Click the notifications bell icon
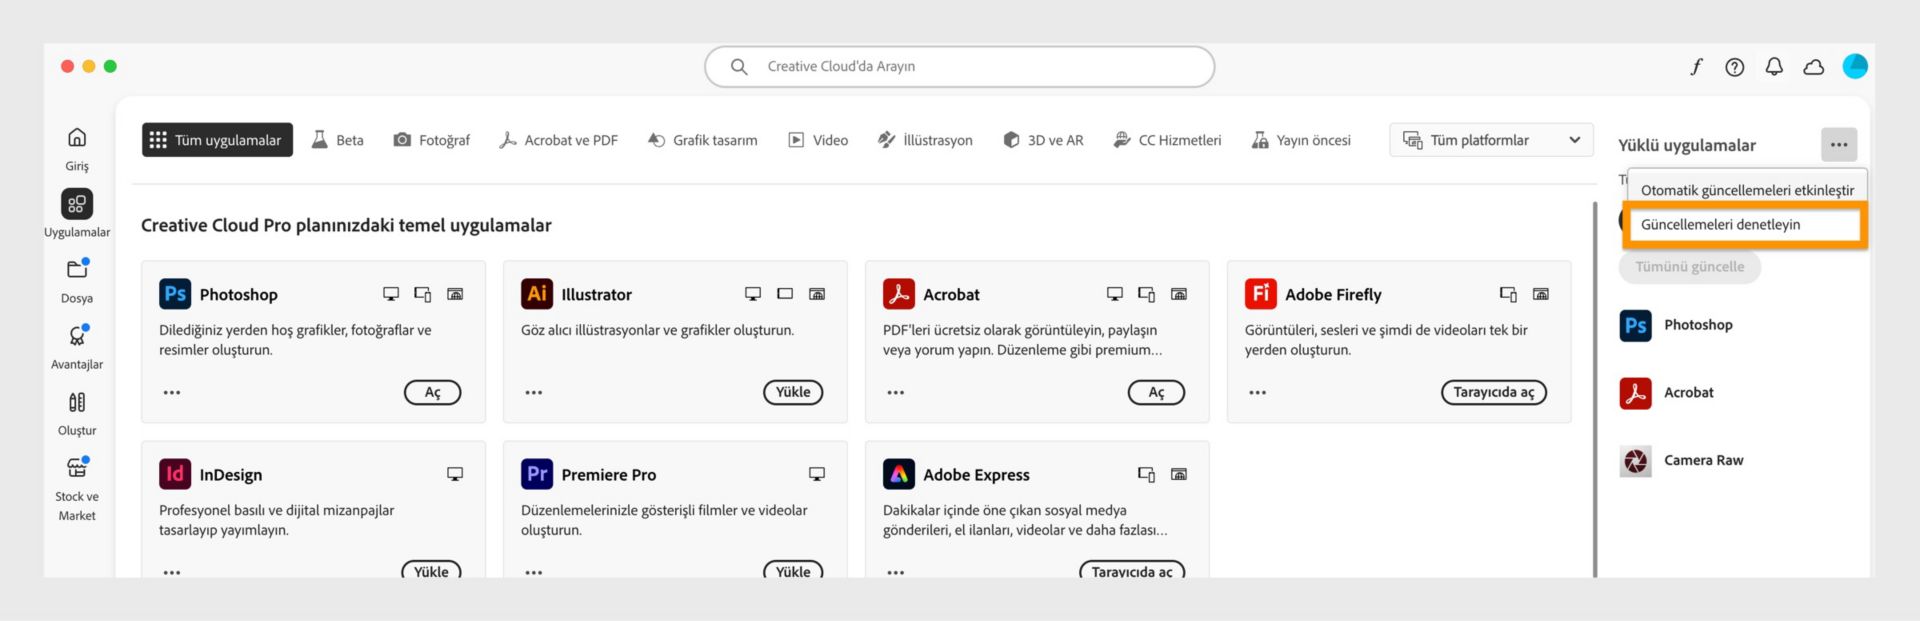The image size is (1920, 621). [1774, 67]
